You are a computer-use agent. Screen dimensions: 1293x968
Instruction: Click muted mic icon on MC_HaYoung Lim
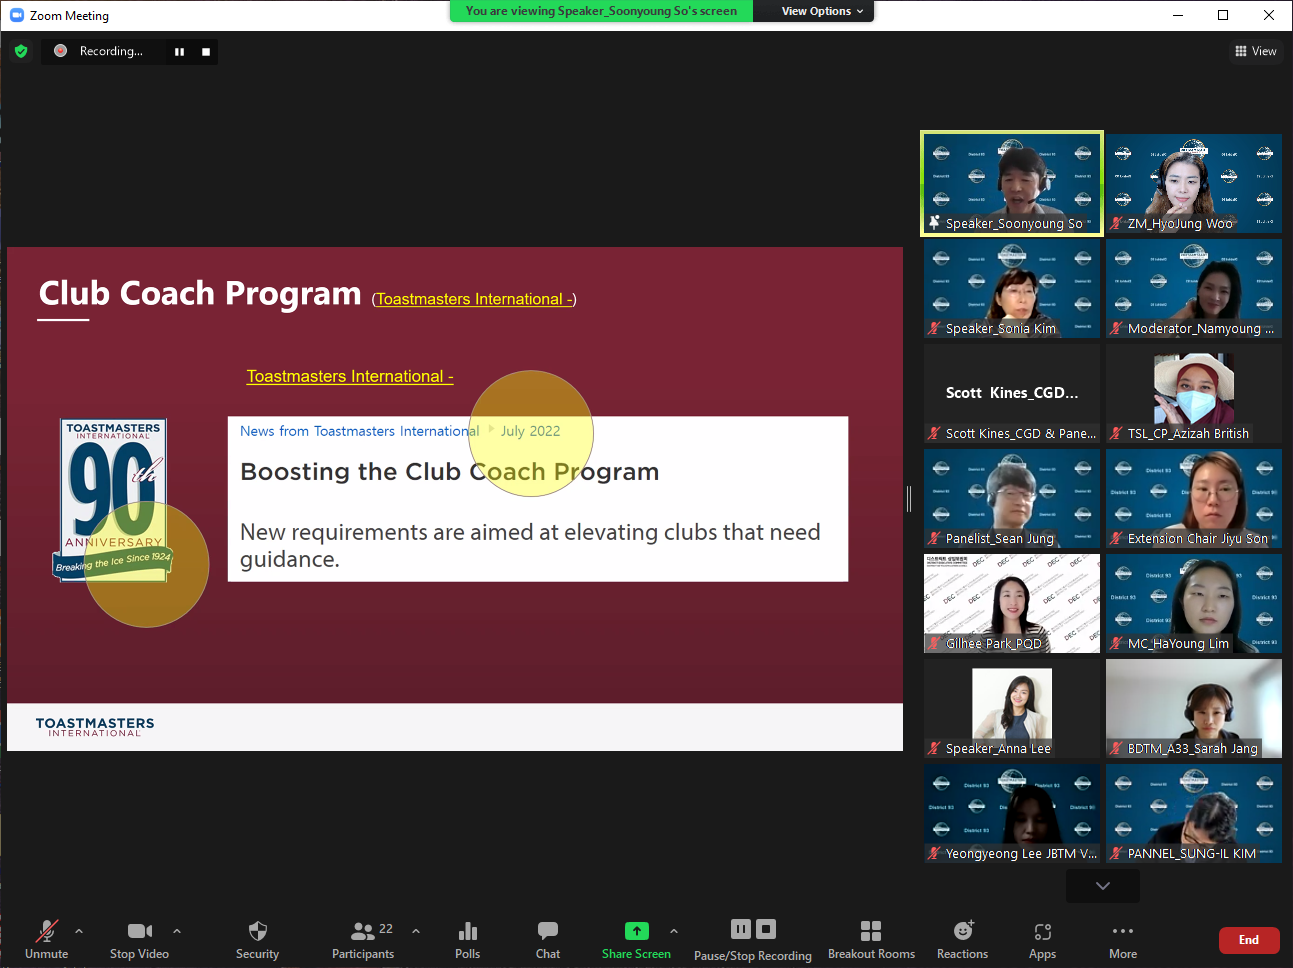pos(1116,643)
